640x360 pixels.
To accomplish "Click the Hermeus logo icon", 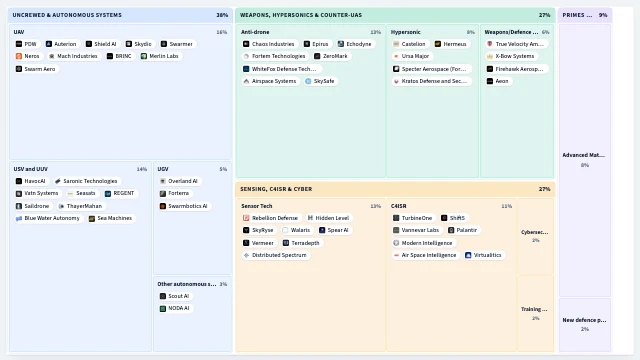I will [438, 44].
